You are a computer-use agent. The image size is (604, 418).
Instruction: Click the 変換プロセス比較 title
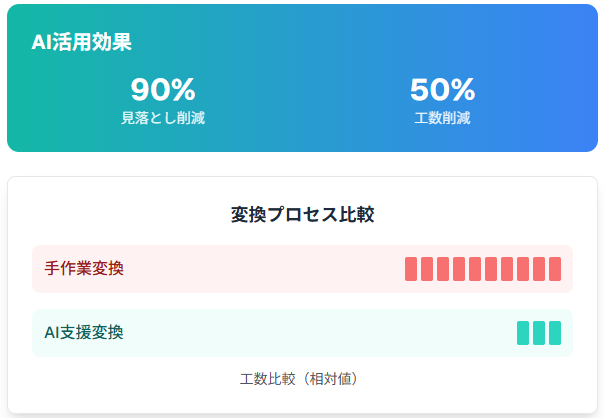[x=302, y=215]
